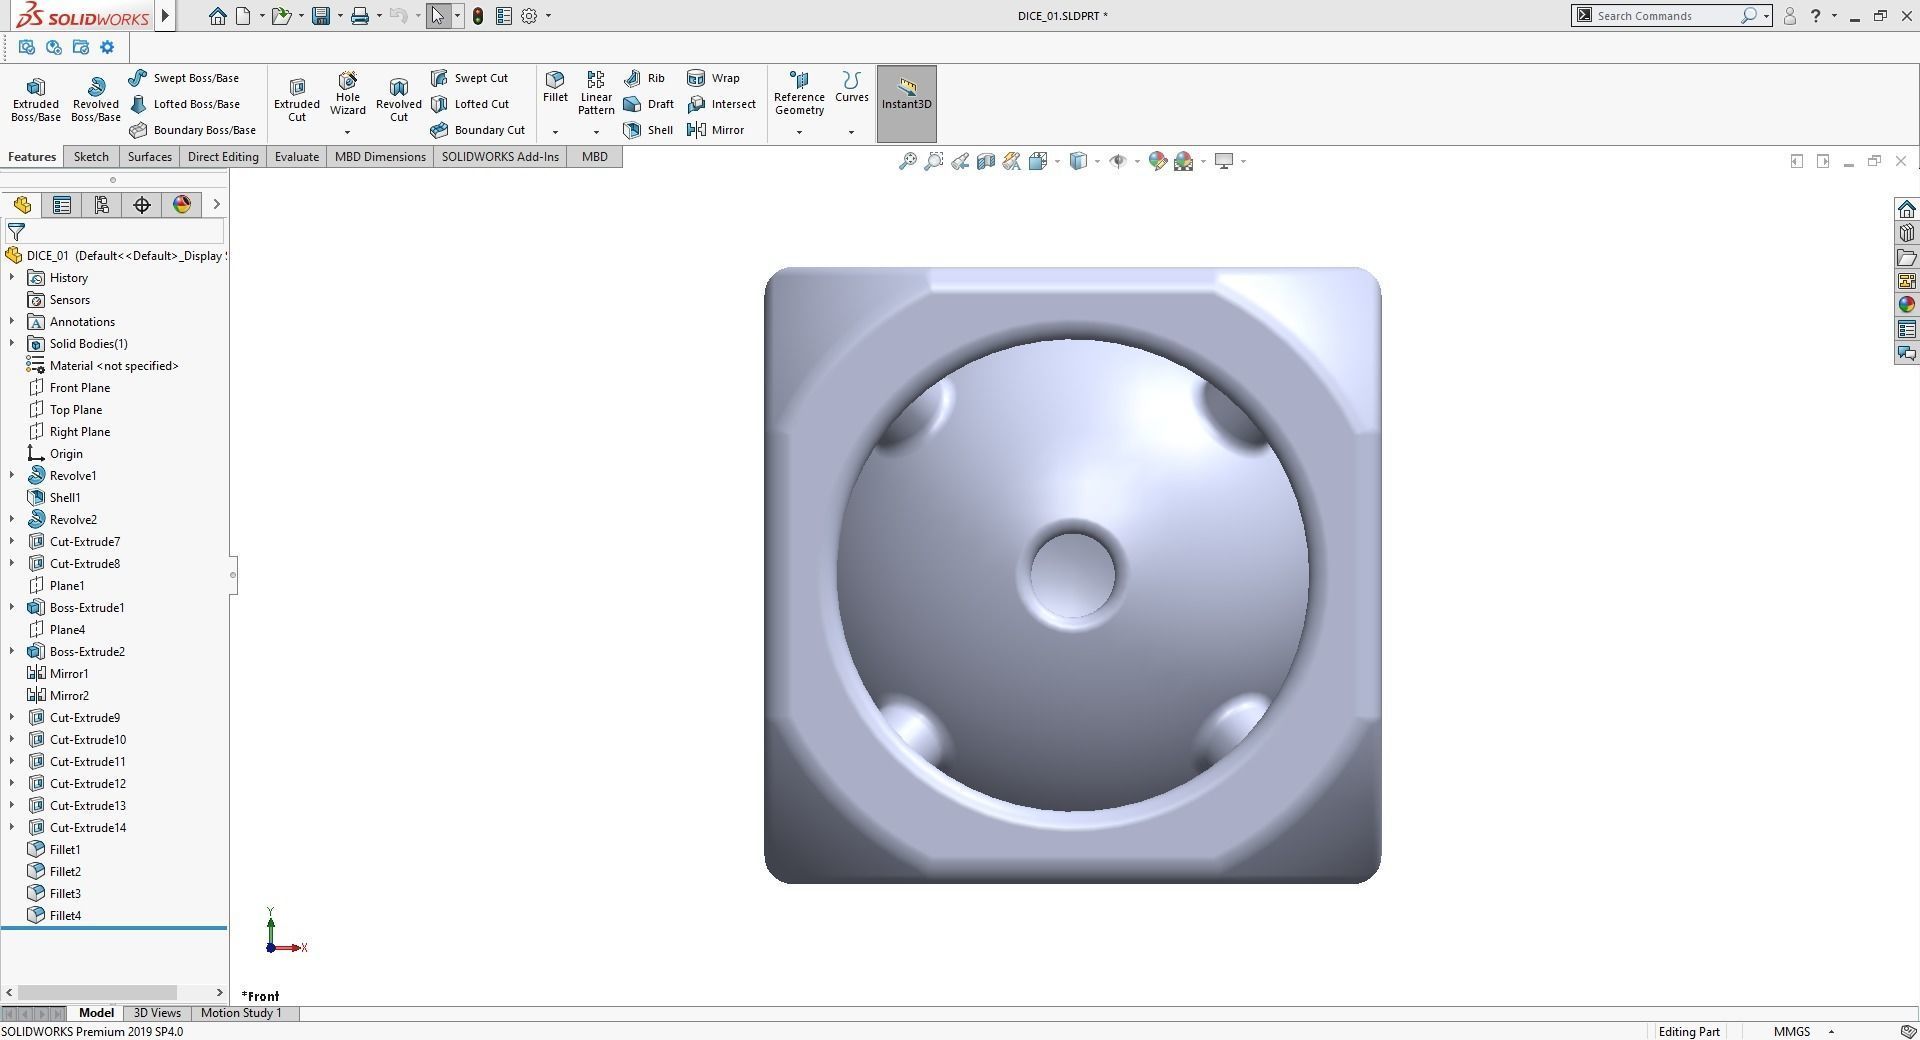
Task: Apply the Draft tool
Action: [x=648, y=104]
